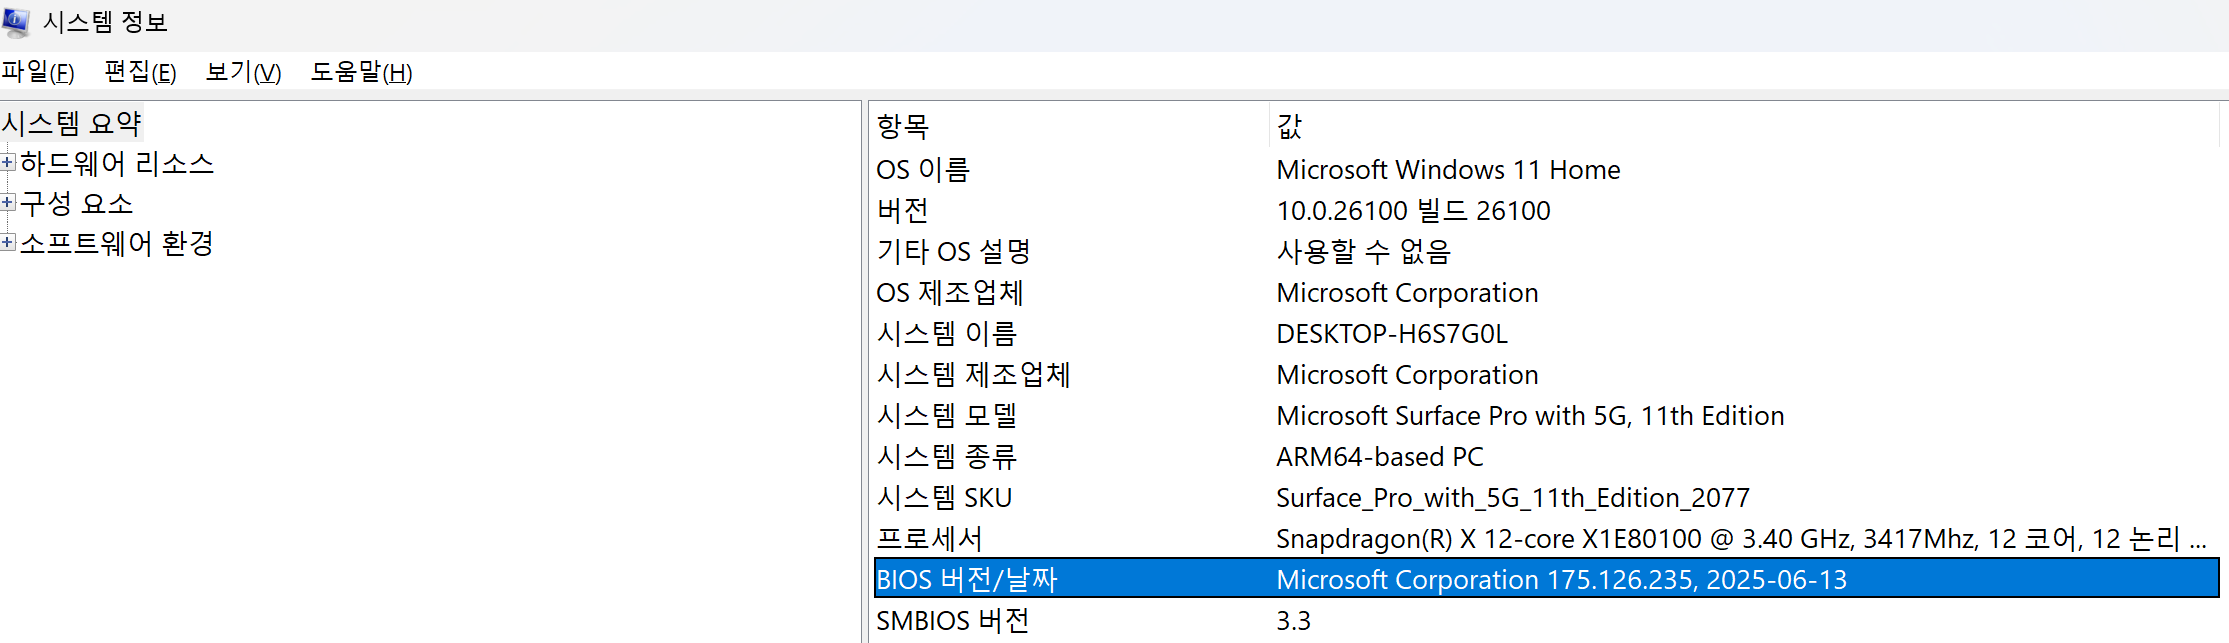Select the OS 이름 row label
This screenshot has height=643, width=2229.
click(x=923, y=169)
